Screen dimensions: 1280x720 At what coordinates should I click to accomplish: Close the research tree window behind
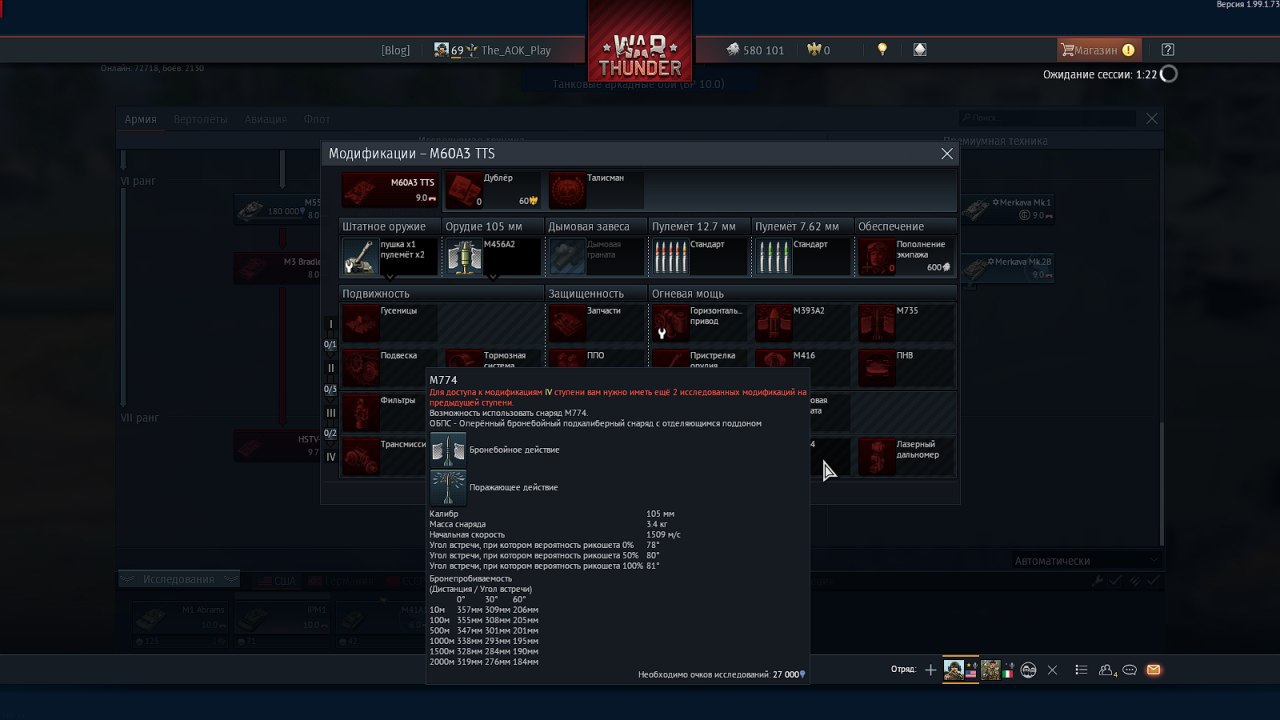point(1152,119)
